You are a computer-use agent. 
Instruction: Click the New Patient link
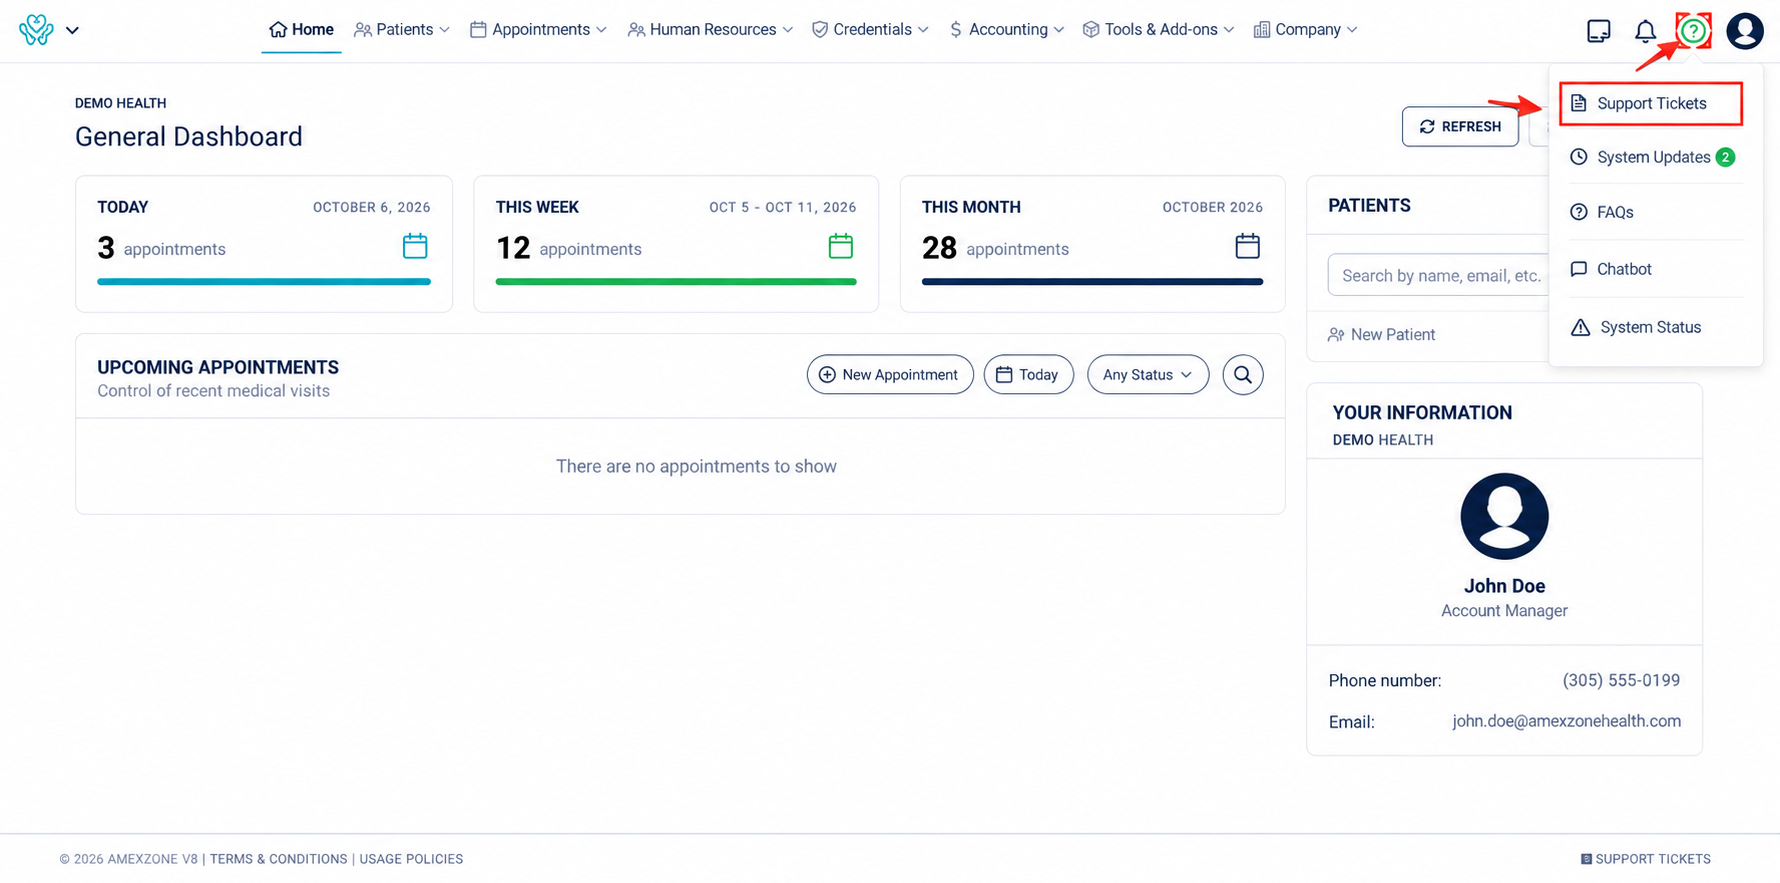click(1382, 335)
